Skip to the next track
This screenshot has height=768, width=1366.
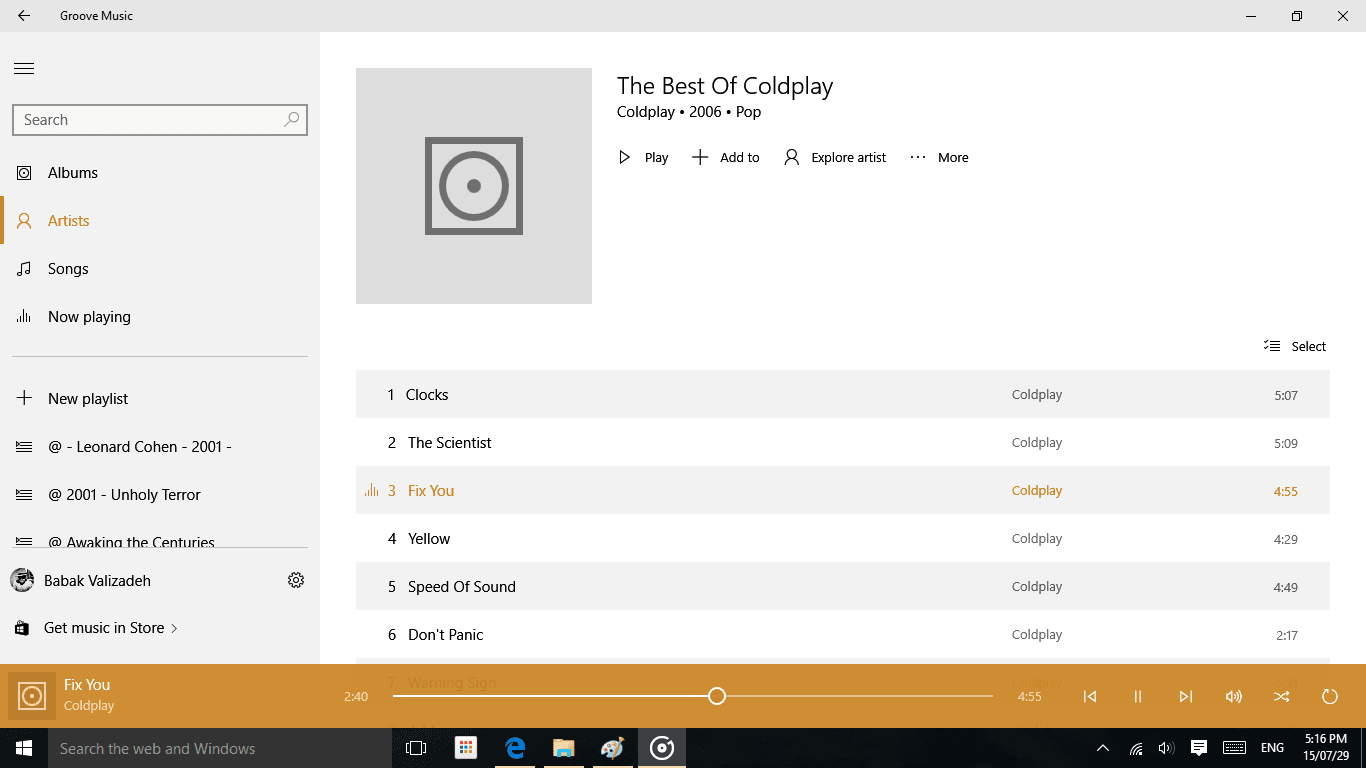point(1185,697)
